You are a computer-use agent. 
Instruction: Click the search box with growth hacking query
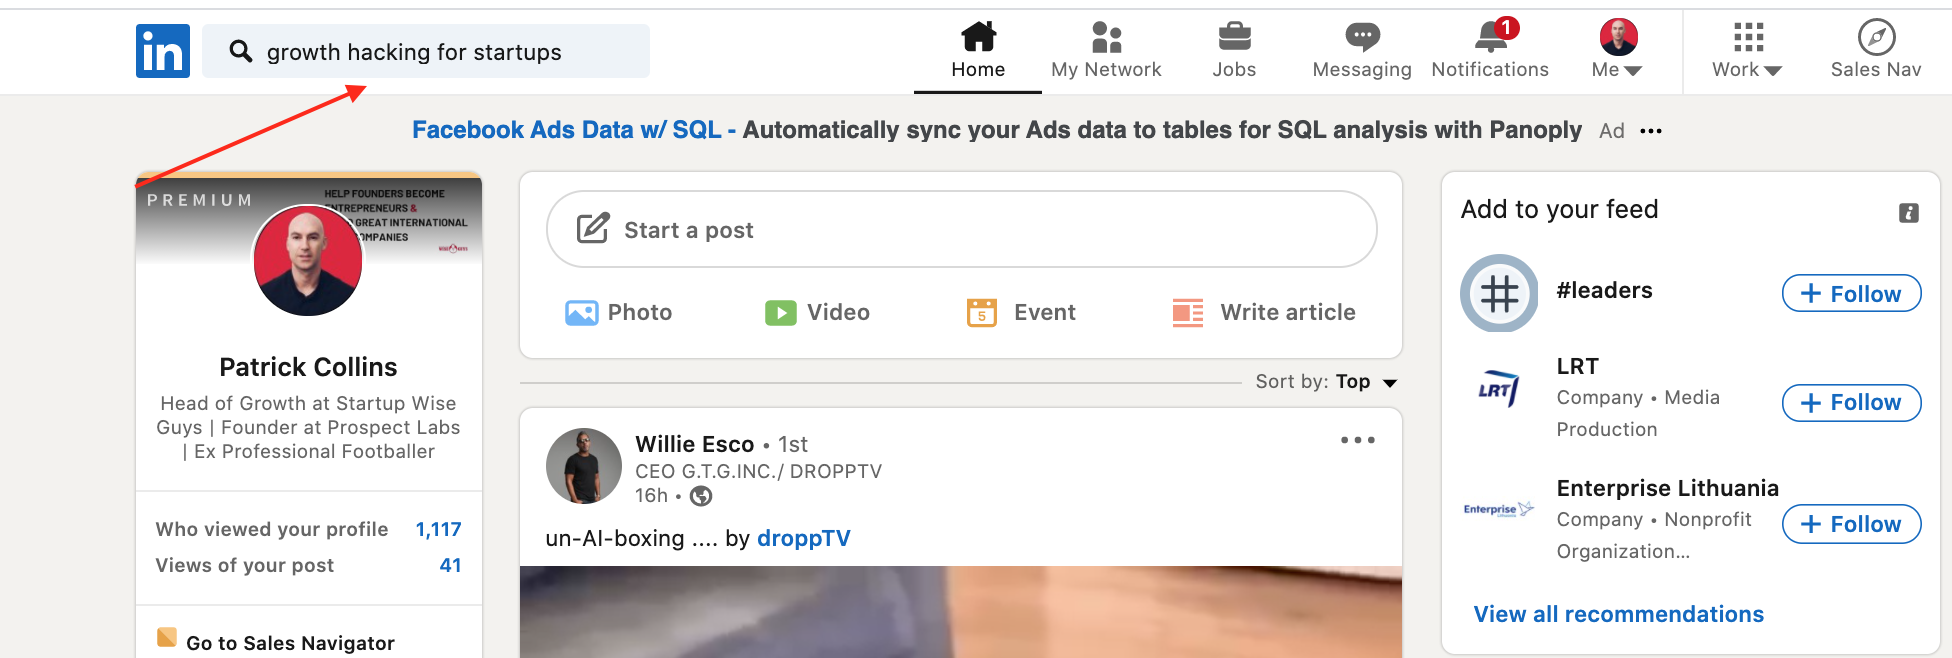426,51
